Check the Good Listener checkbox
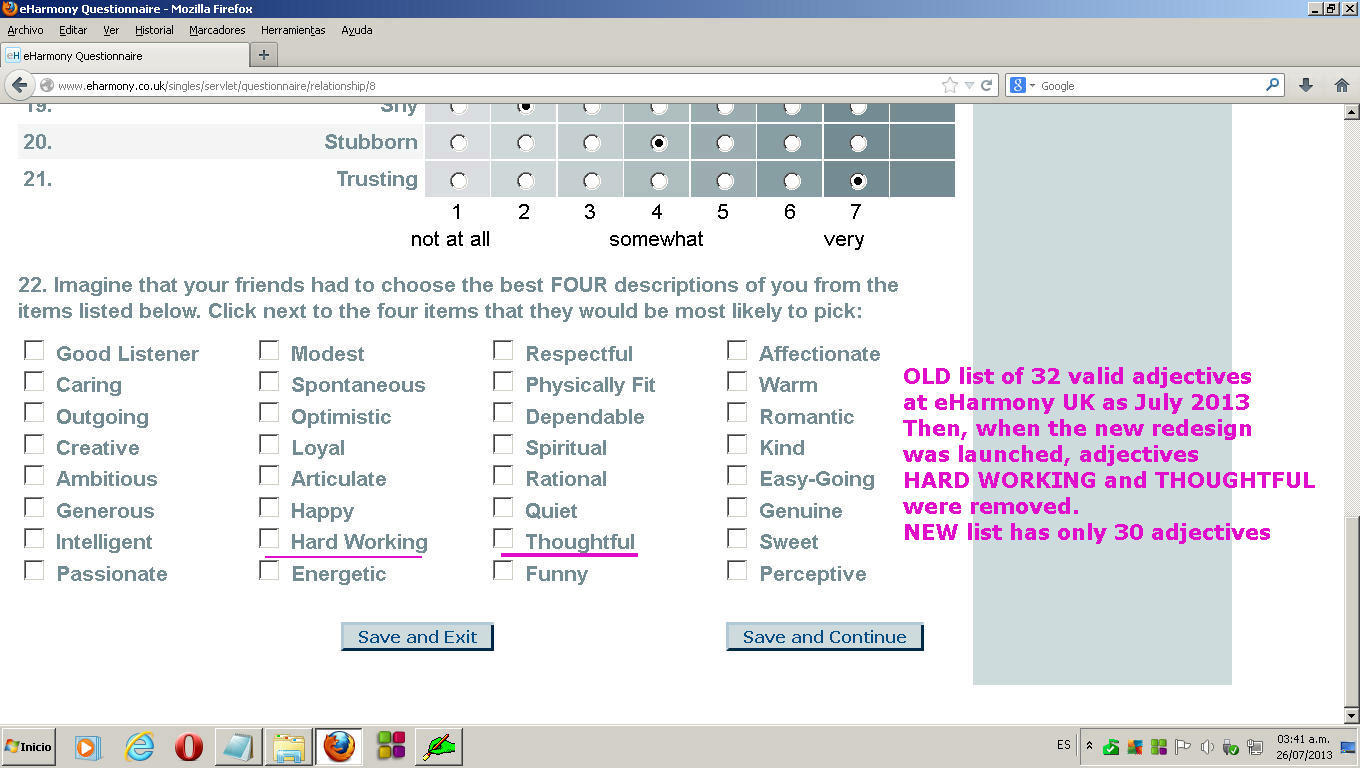 (34, 350)
